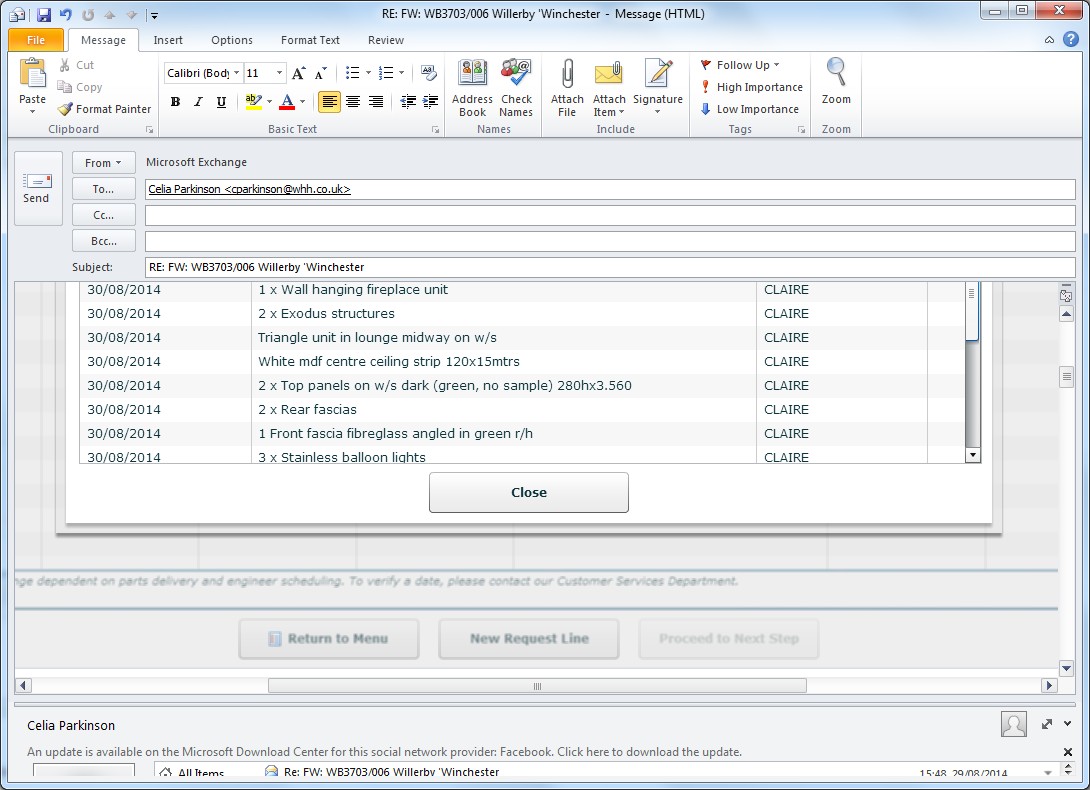Save the message using the floppy disk icon

(43, 15)
